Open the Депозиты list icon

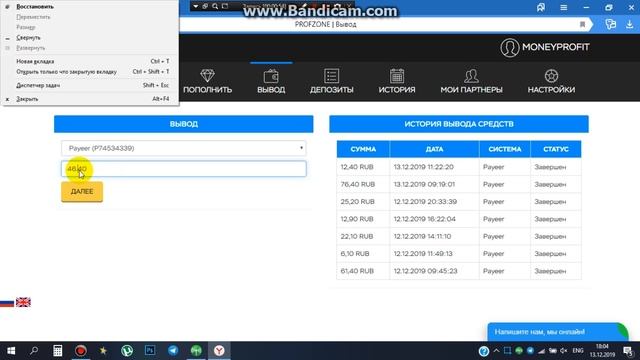point(331,76)
